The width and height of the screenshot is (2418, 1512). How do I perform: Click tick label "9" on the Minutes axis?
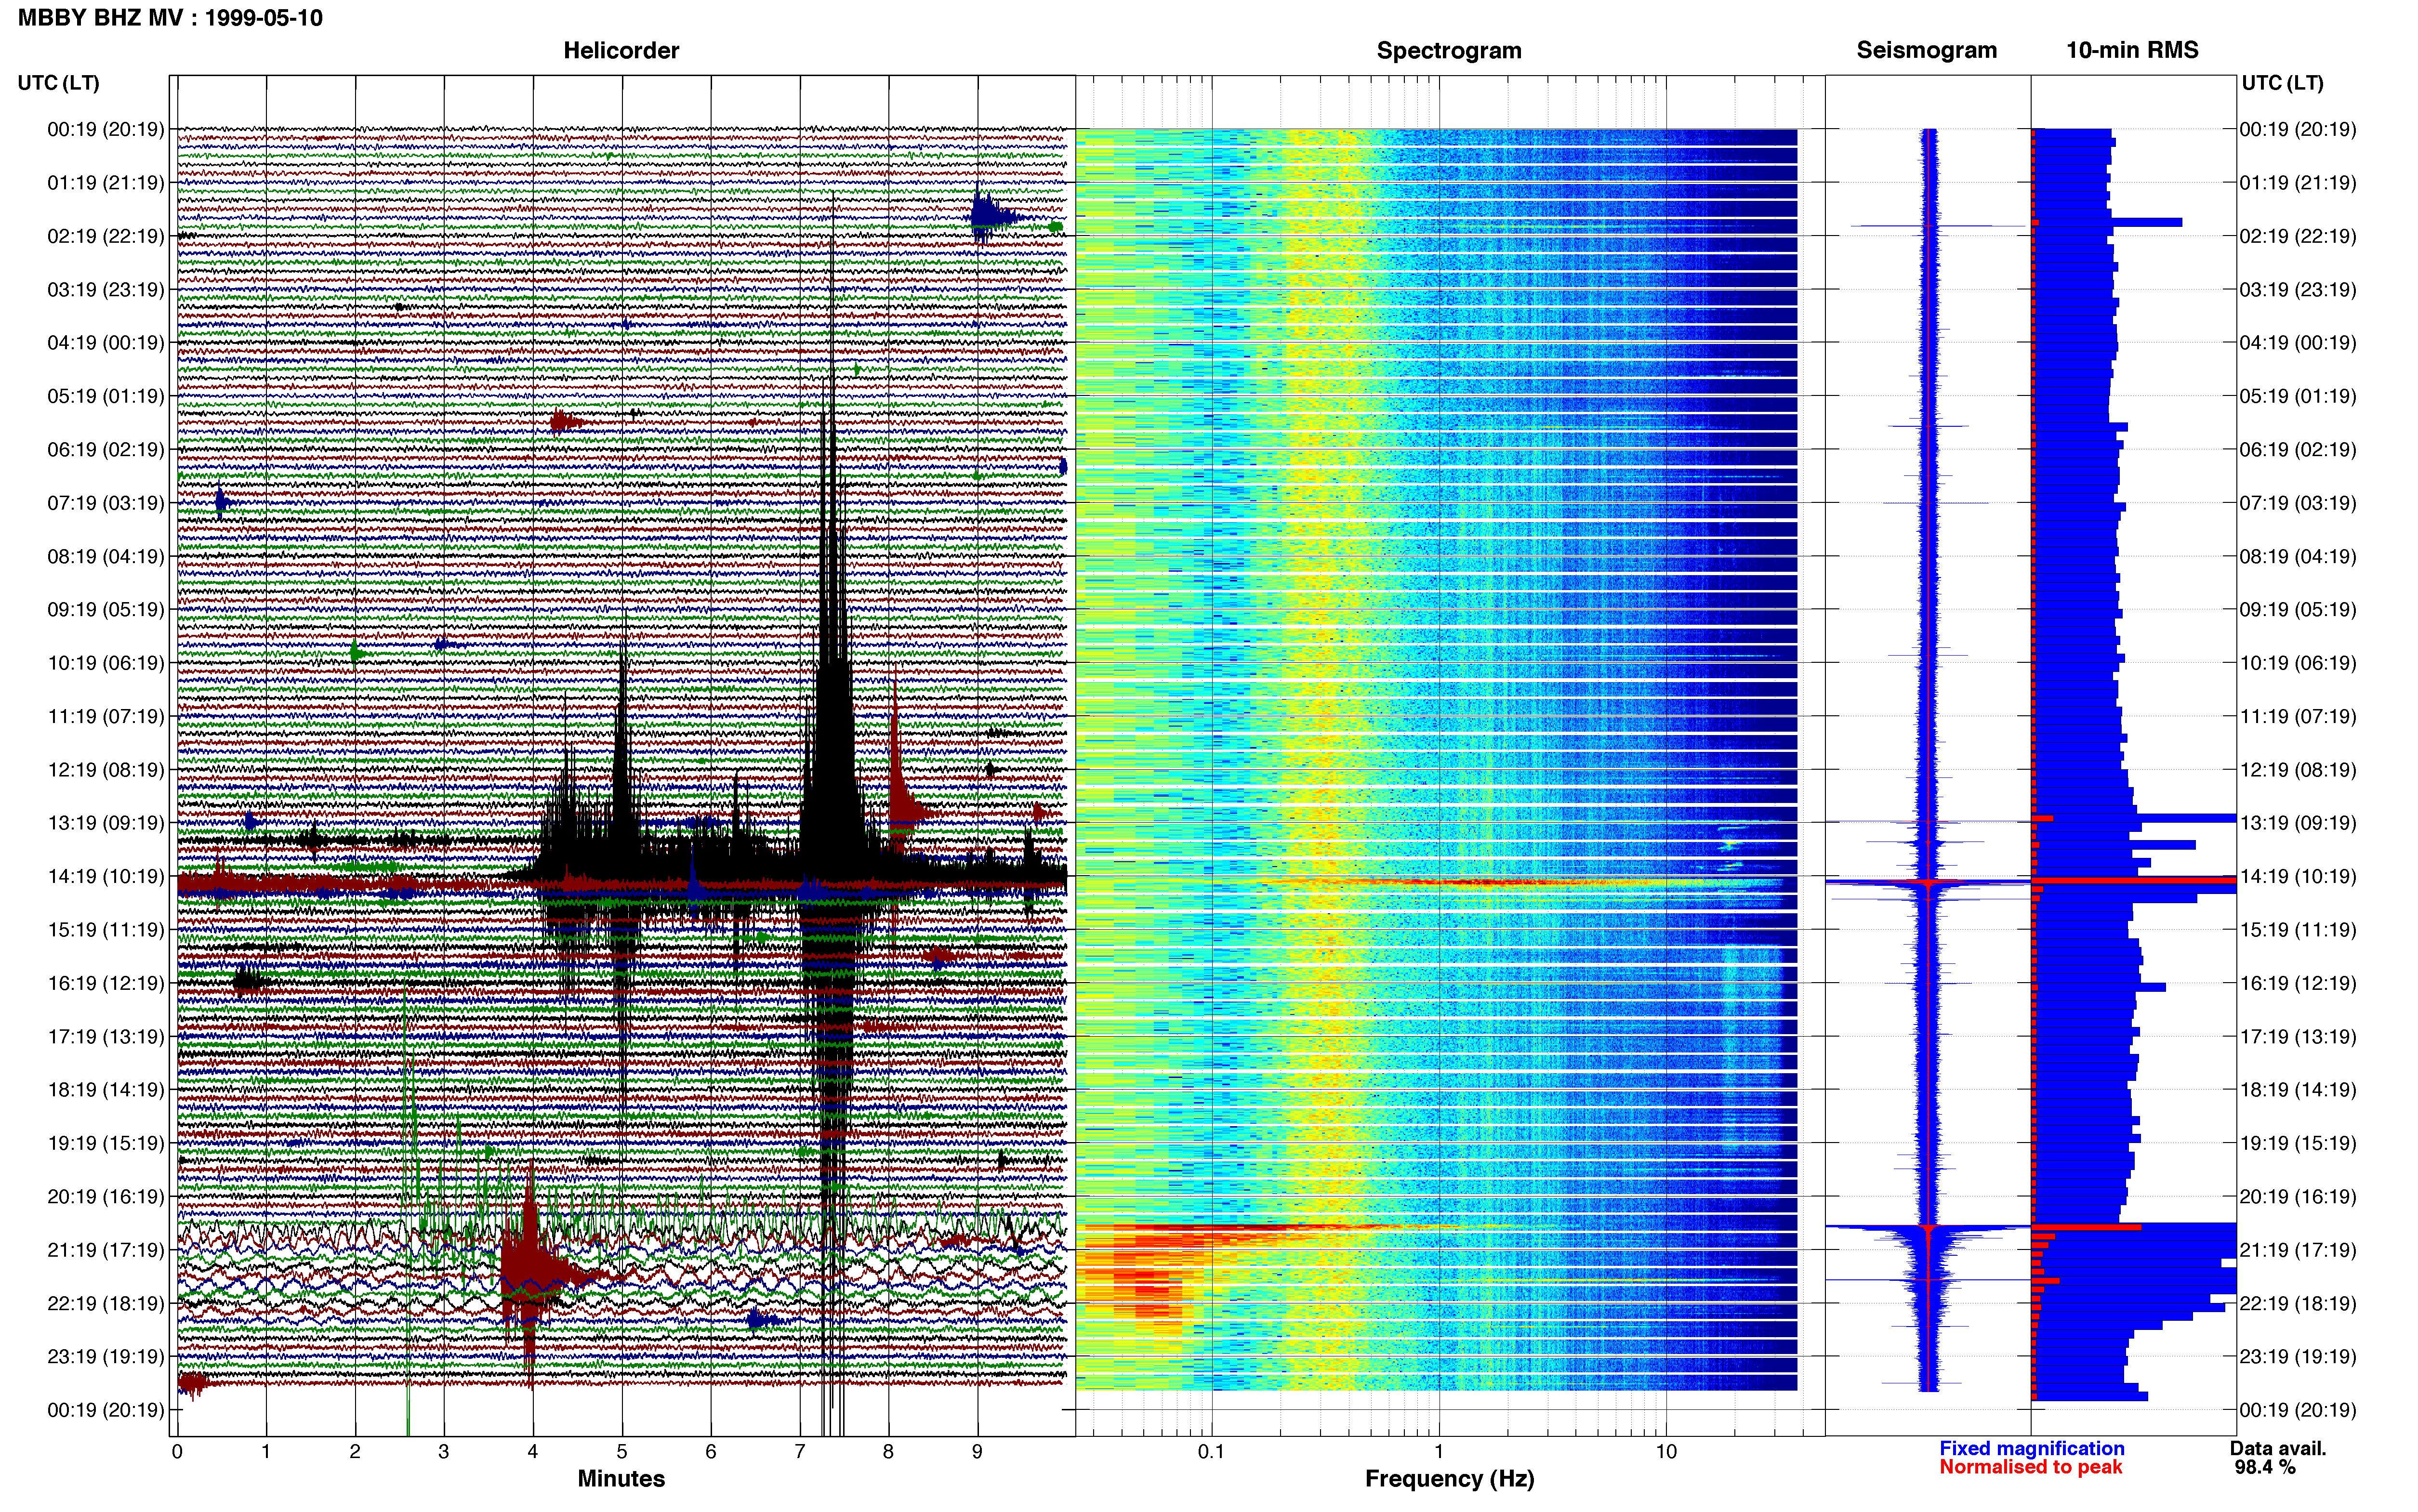click(978, 1452)
